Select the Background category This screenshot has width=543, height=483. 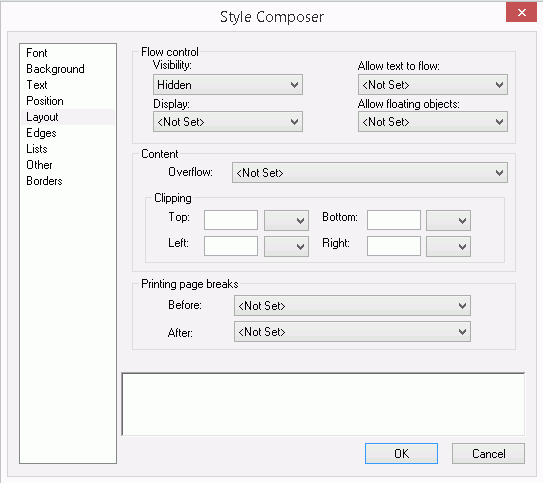(x=55, y=69)
